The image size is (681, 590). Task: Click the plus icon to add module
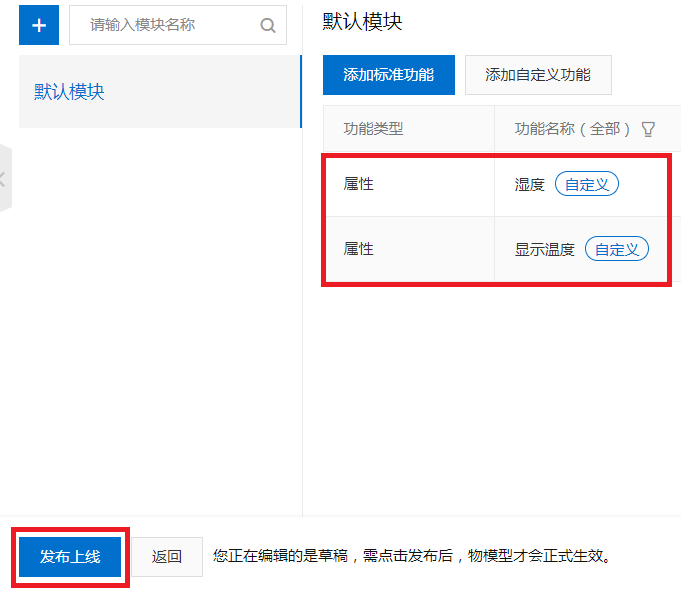tap(39, 25)
